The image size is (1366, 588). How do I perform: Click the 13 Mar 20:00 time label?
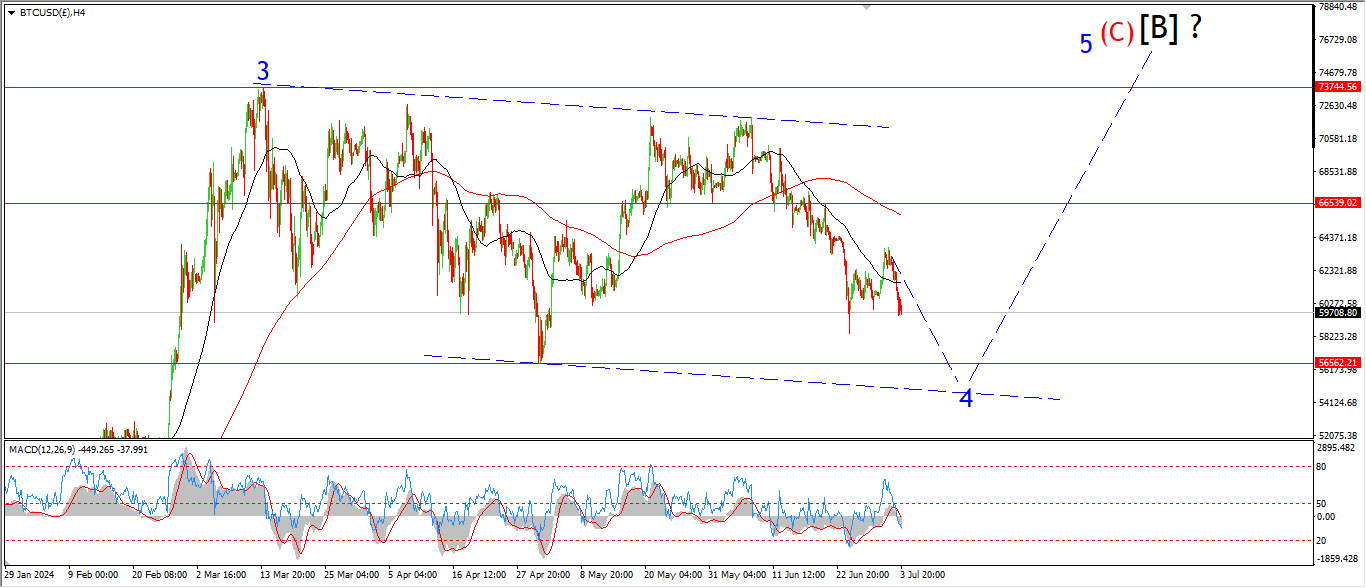286,575
